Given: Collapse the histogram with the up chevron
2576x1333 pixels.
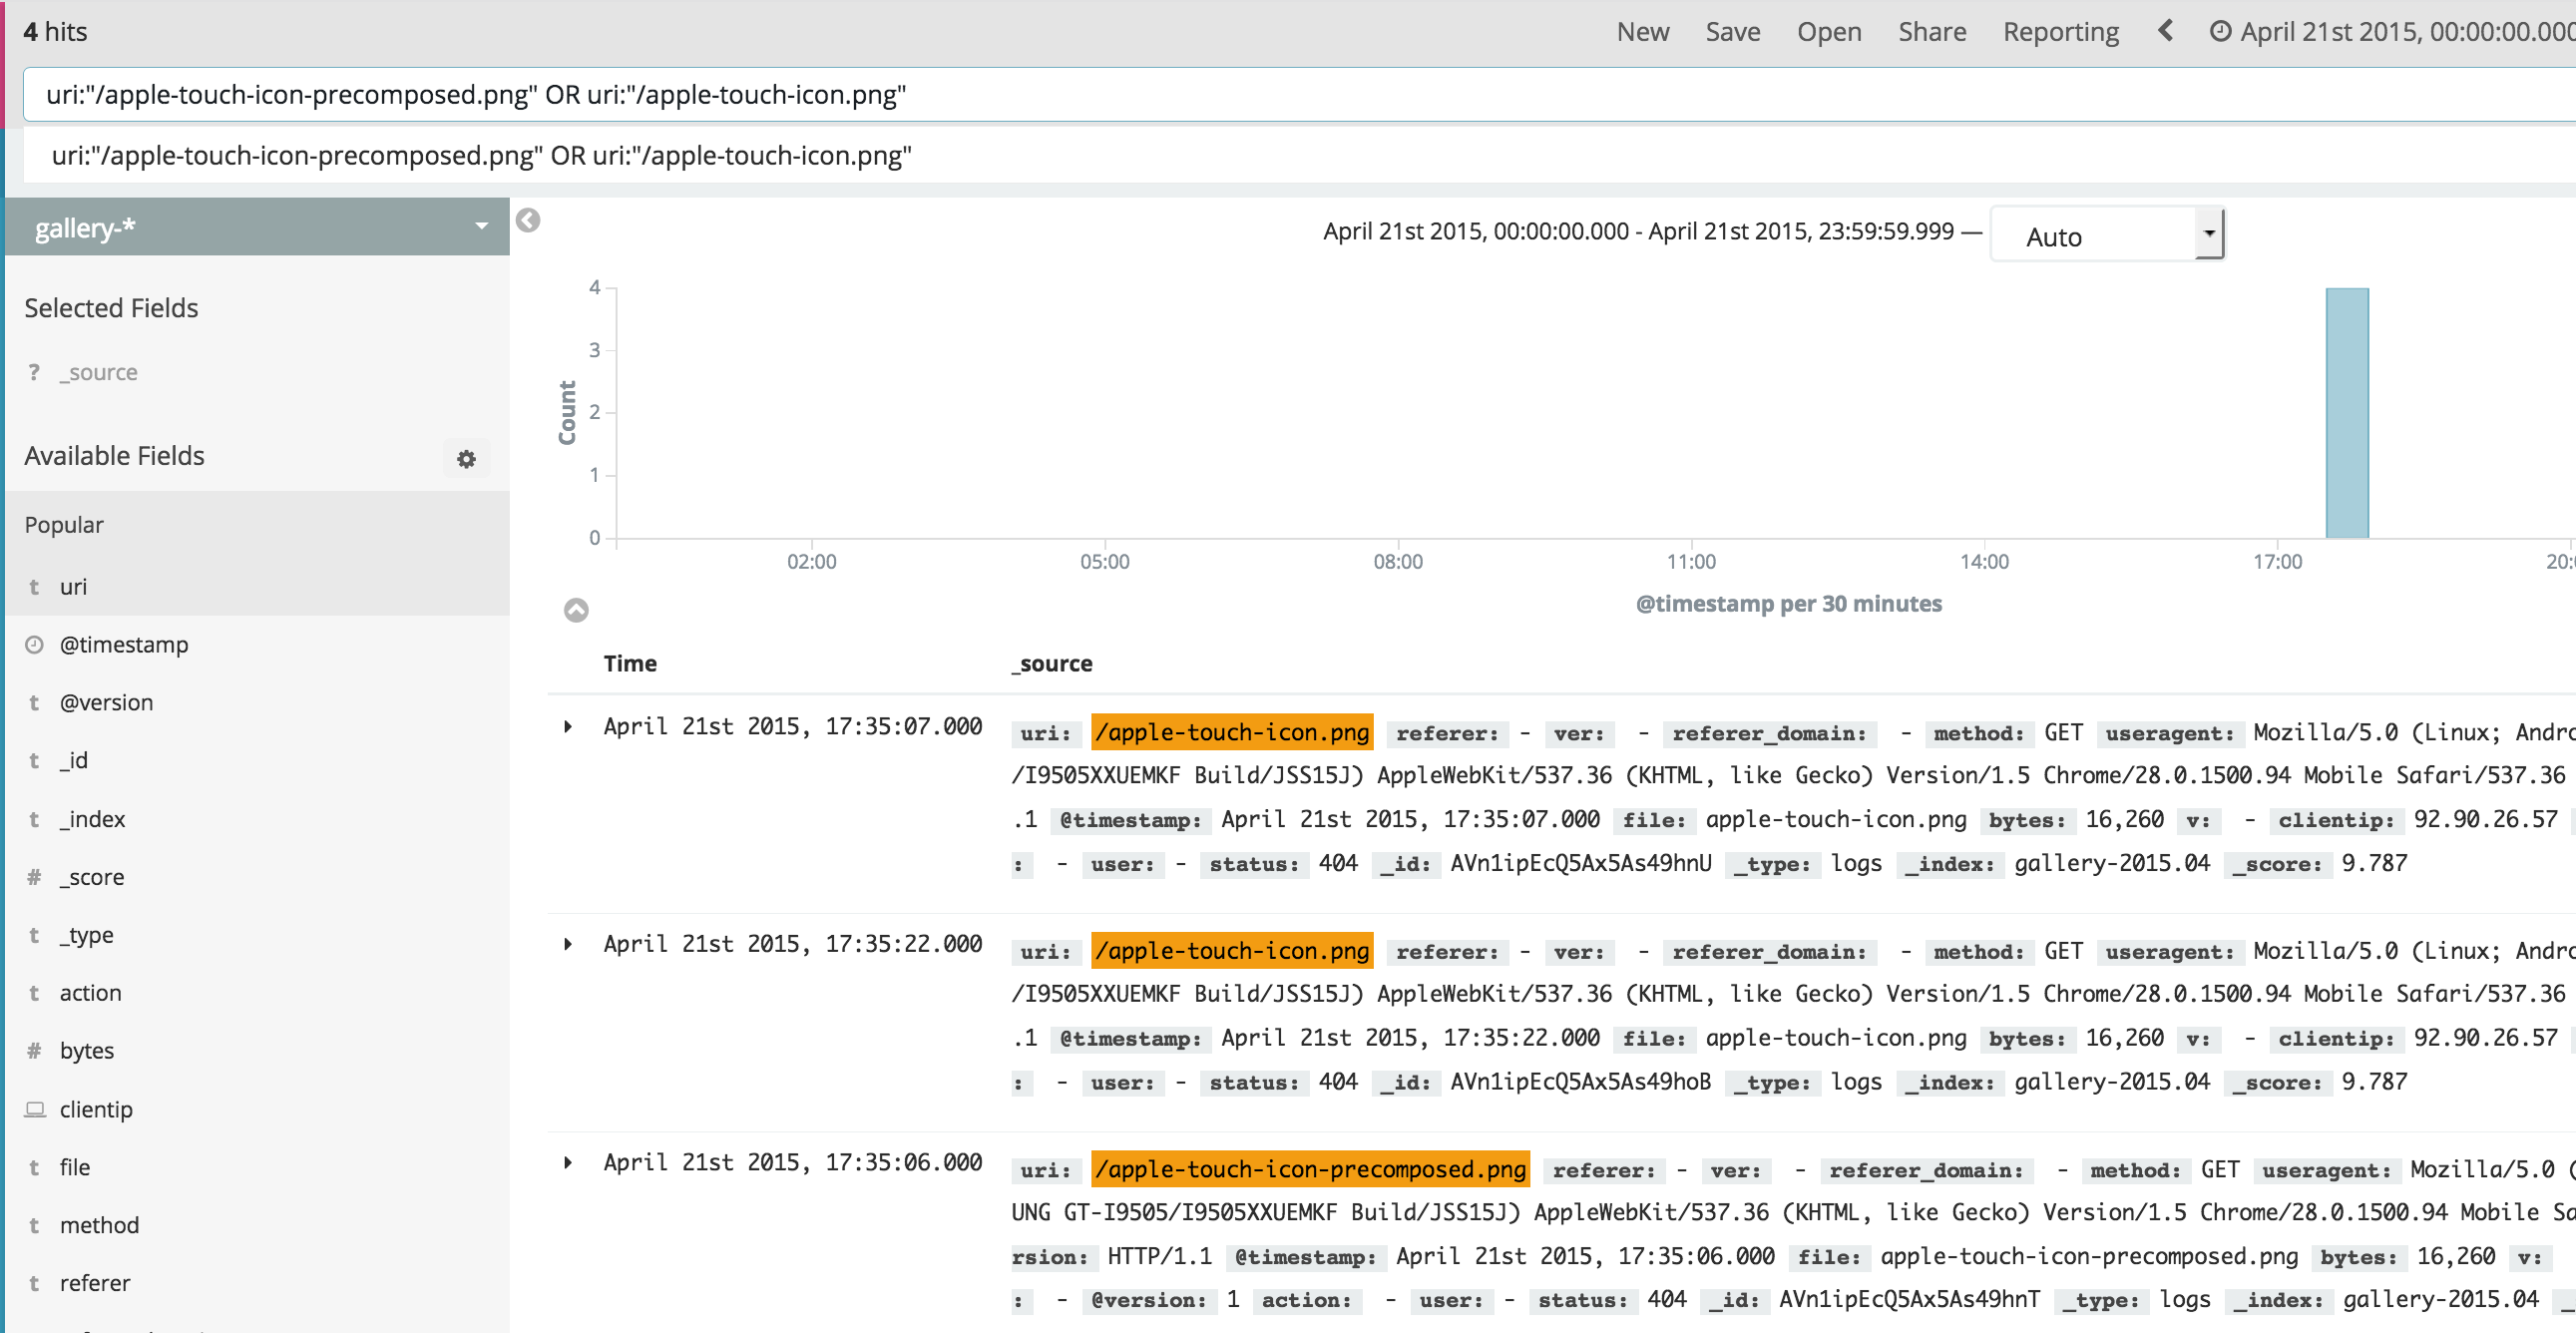Looking at the screenshot, I should pos(575,608).
